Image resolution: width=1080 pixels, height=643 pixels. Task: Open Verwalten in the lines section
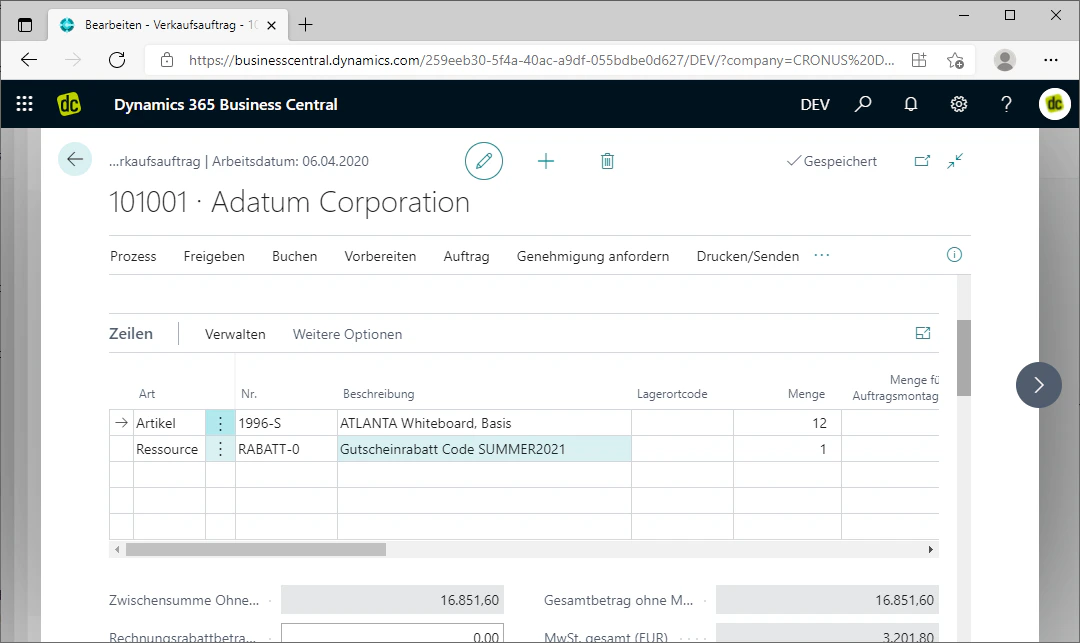235,334
